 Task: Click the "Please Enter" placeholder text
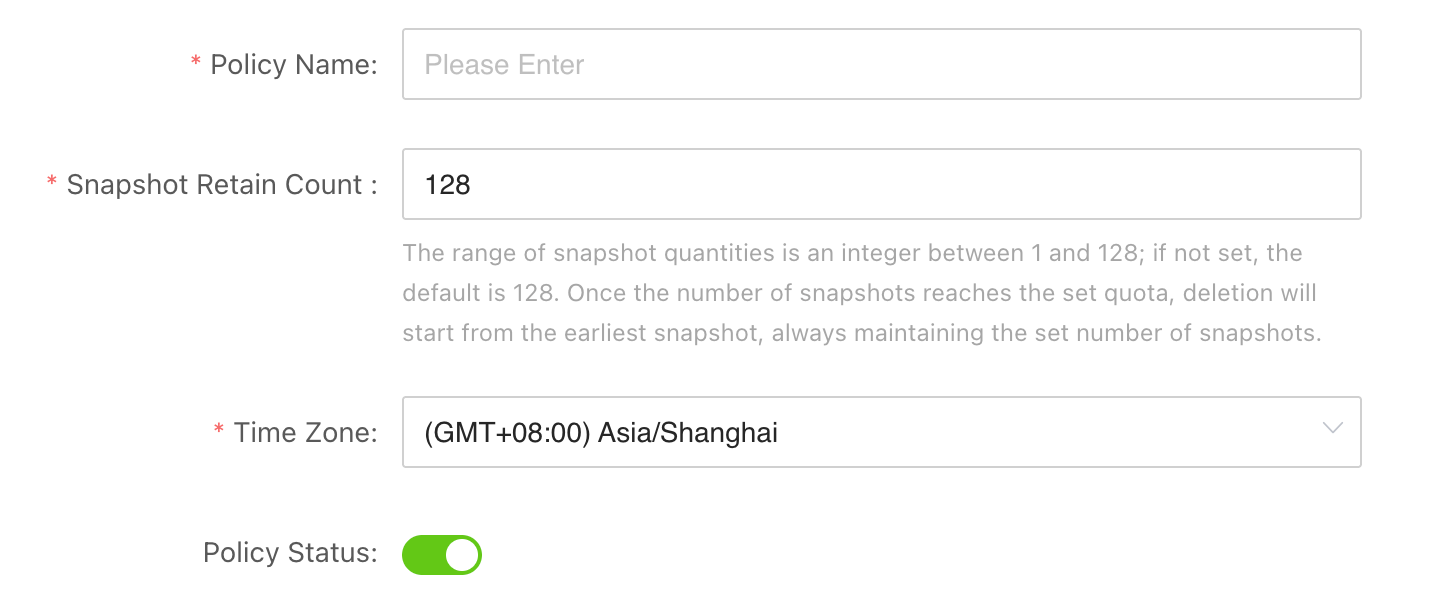pyautogui.click(x=504, y=65)
